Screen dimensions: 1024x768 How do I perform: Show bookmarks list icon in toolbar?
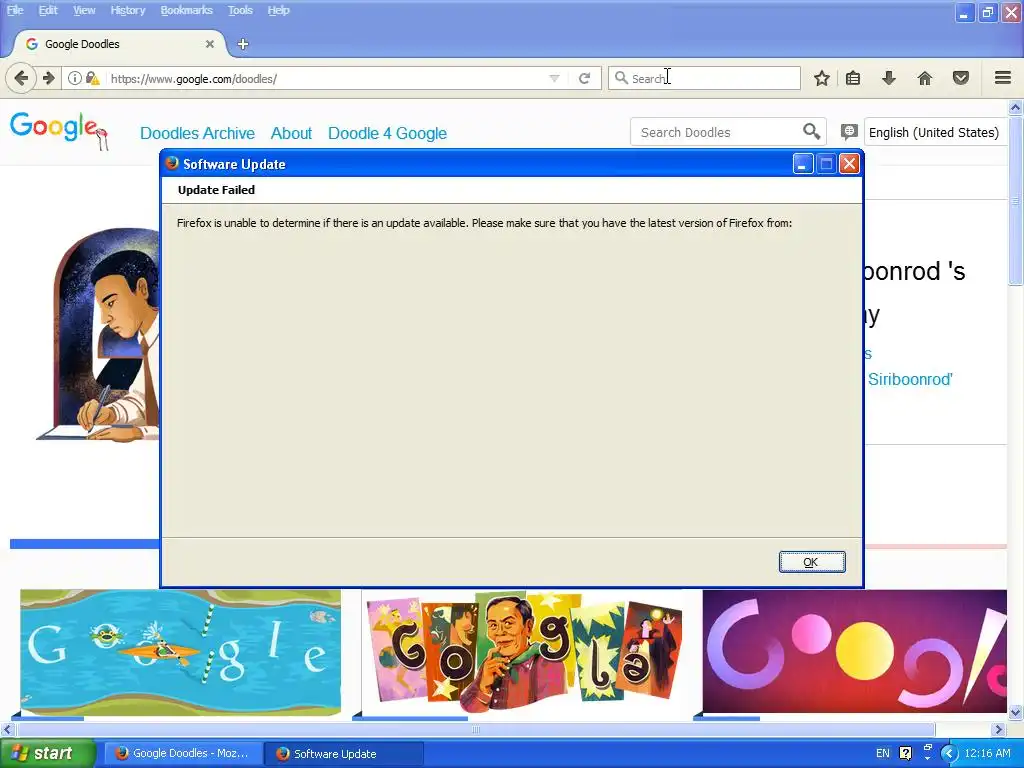pyautogui.click(x=853, y=78)
